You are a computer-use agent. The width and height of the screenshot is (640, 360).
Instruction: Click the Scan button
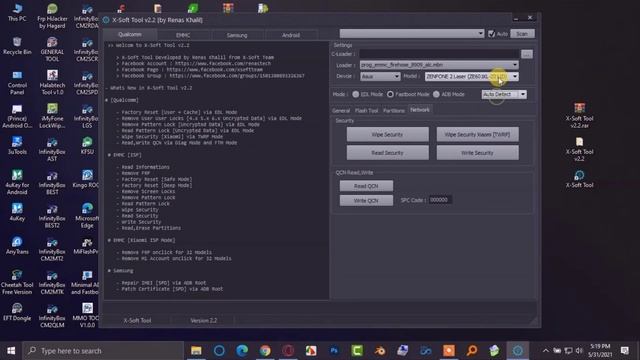pos(522,34)
